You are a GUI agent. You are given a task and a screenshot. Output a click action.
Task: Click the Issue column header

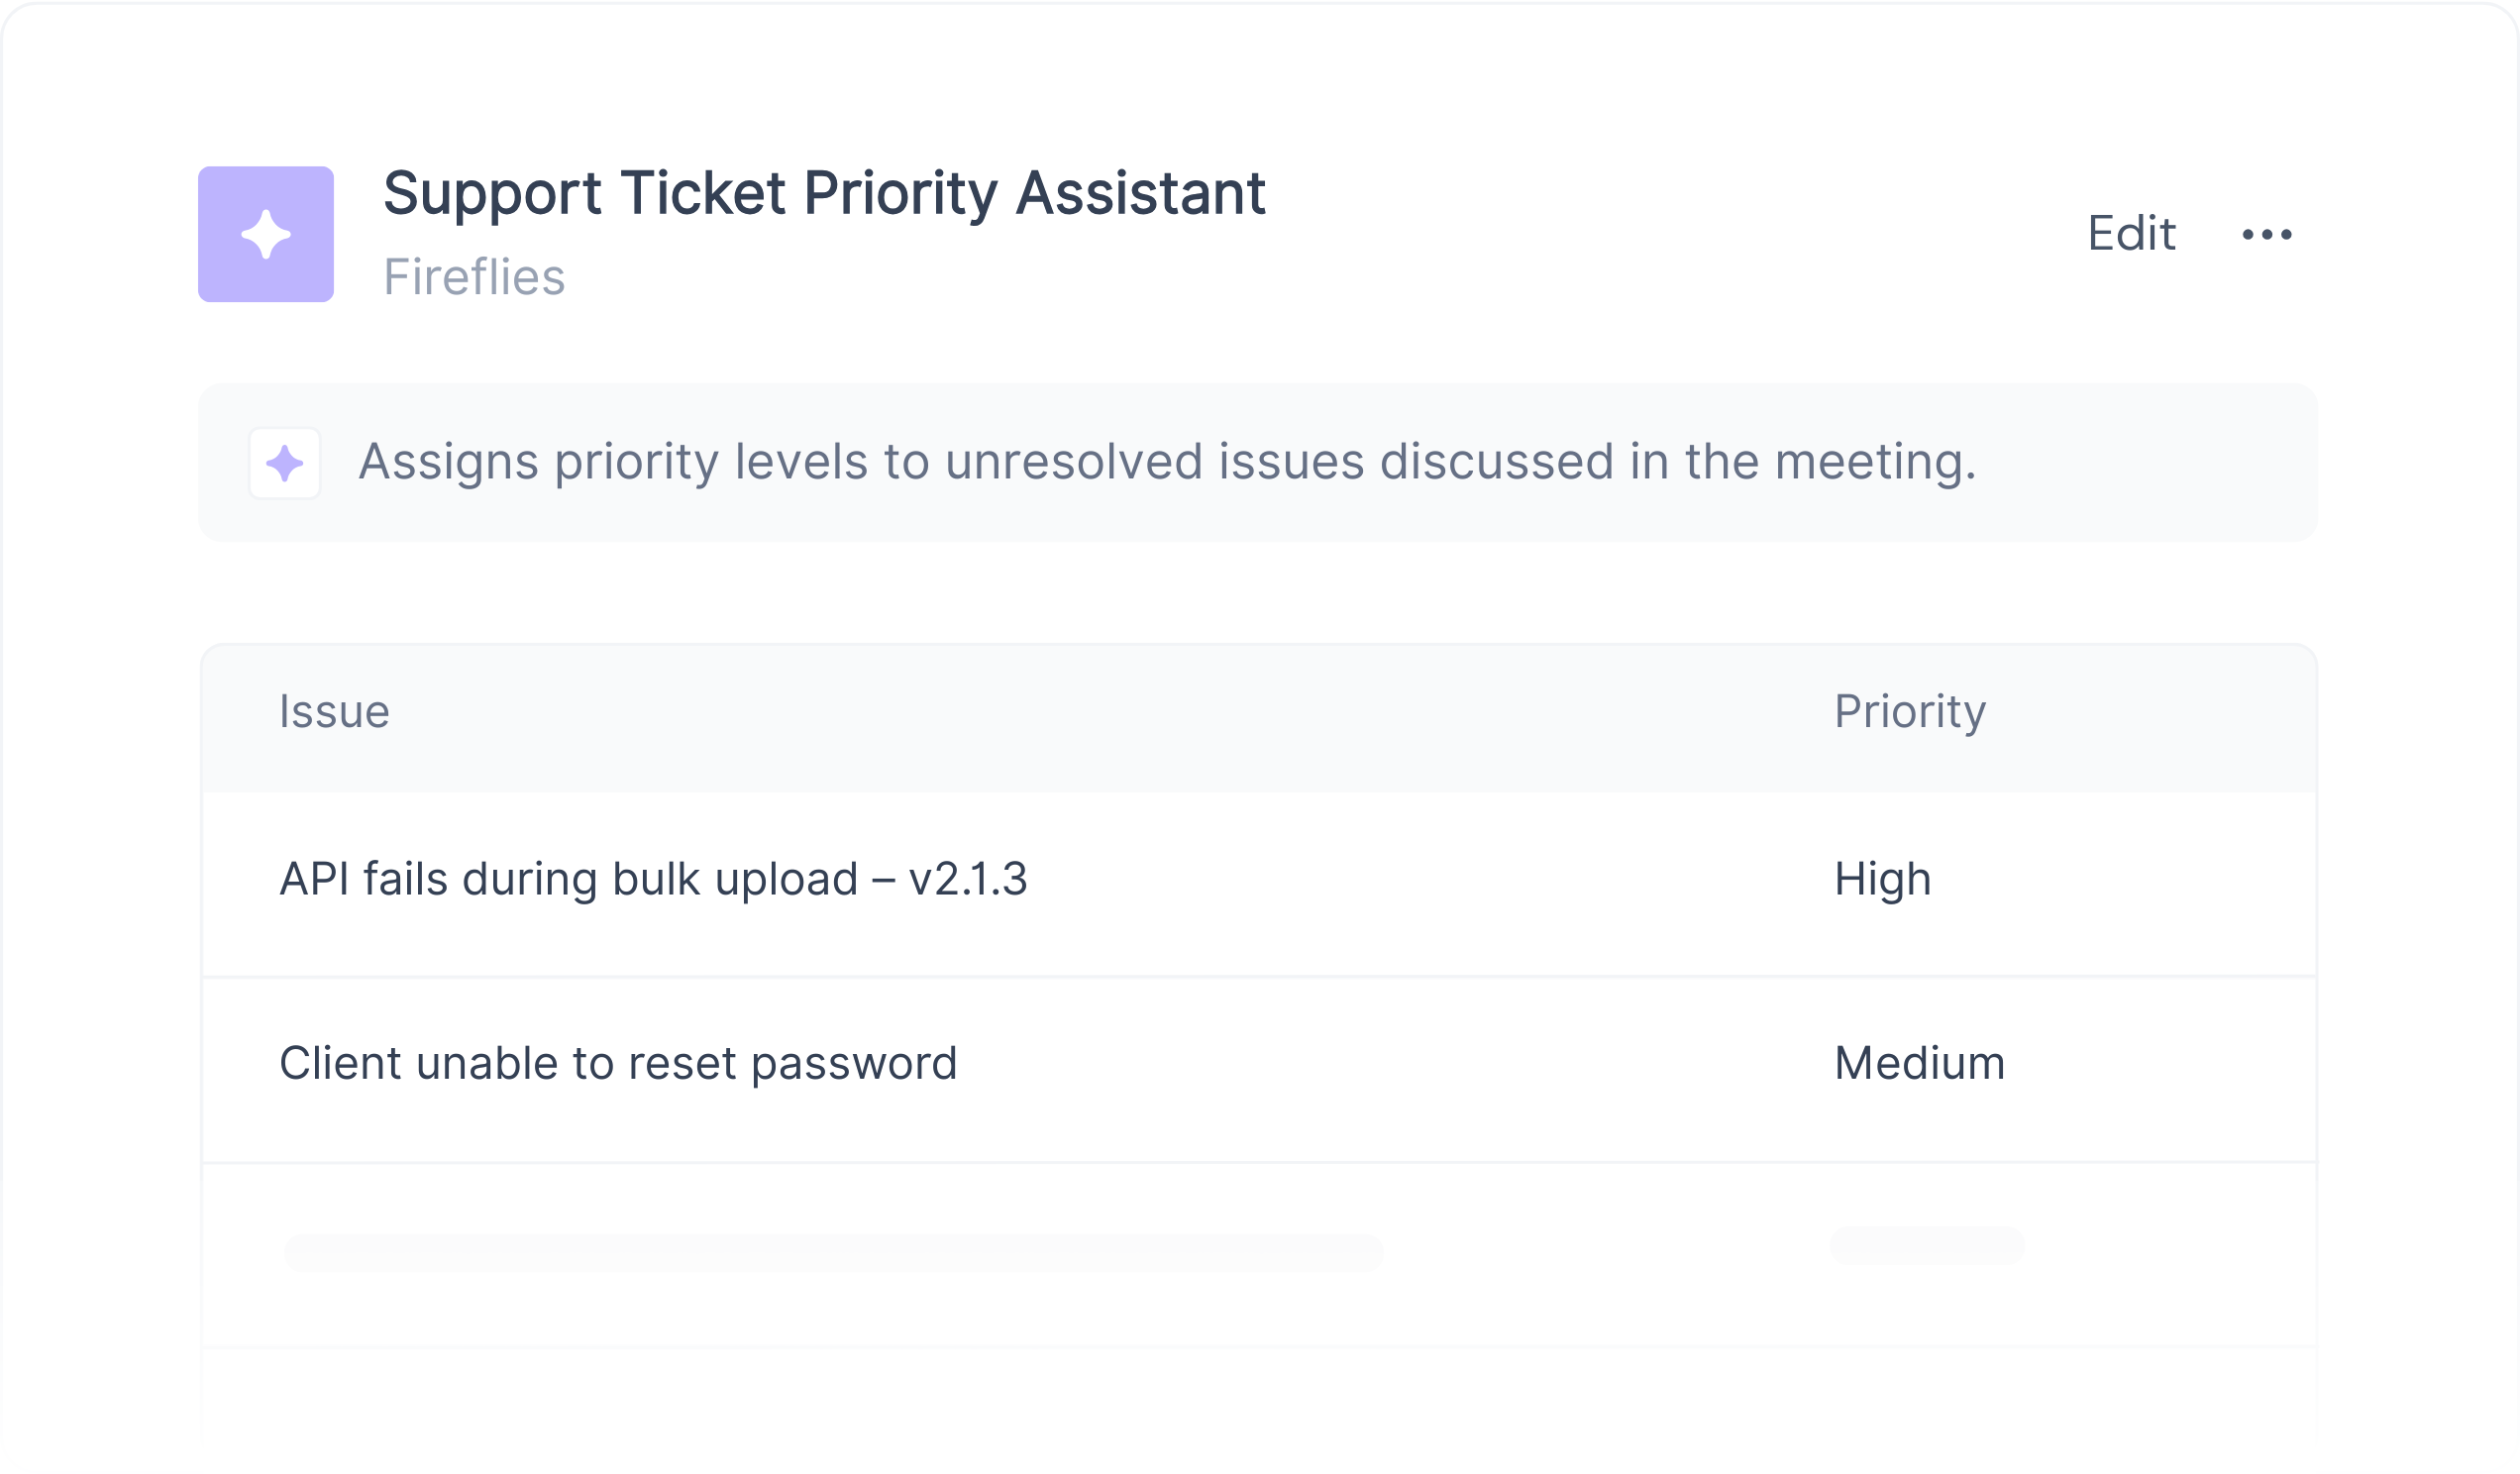coord(334,712)
